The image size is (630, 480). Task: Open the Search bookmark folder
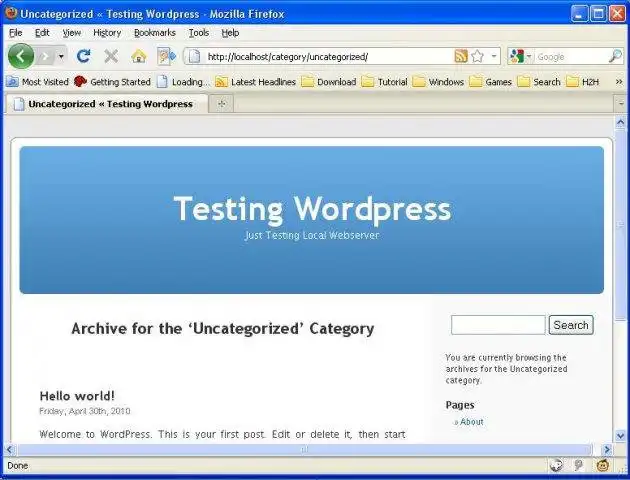point(539,82)
